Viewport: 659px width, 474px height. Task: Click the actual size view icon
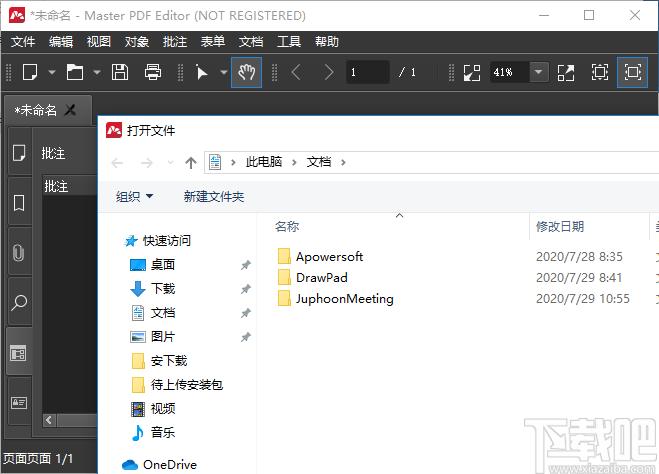click(600, 72)
